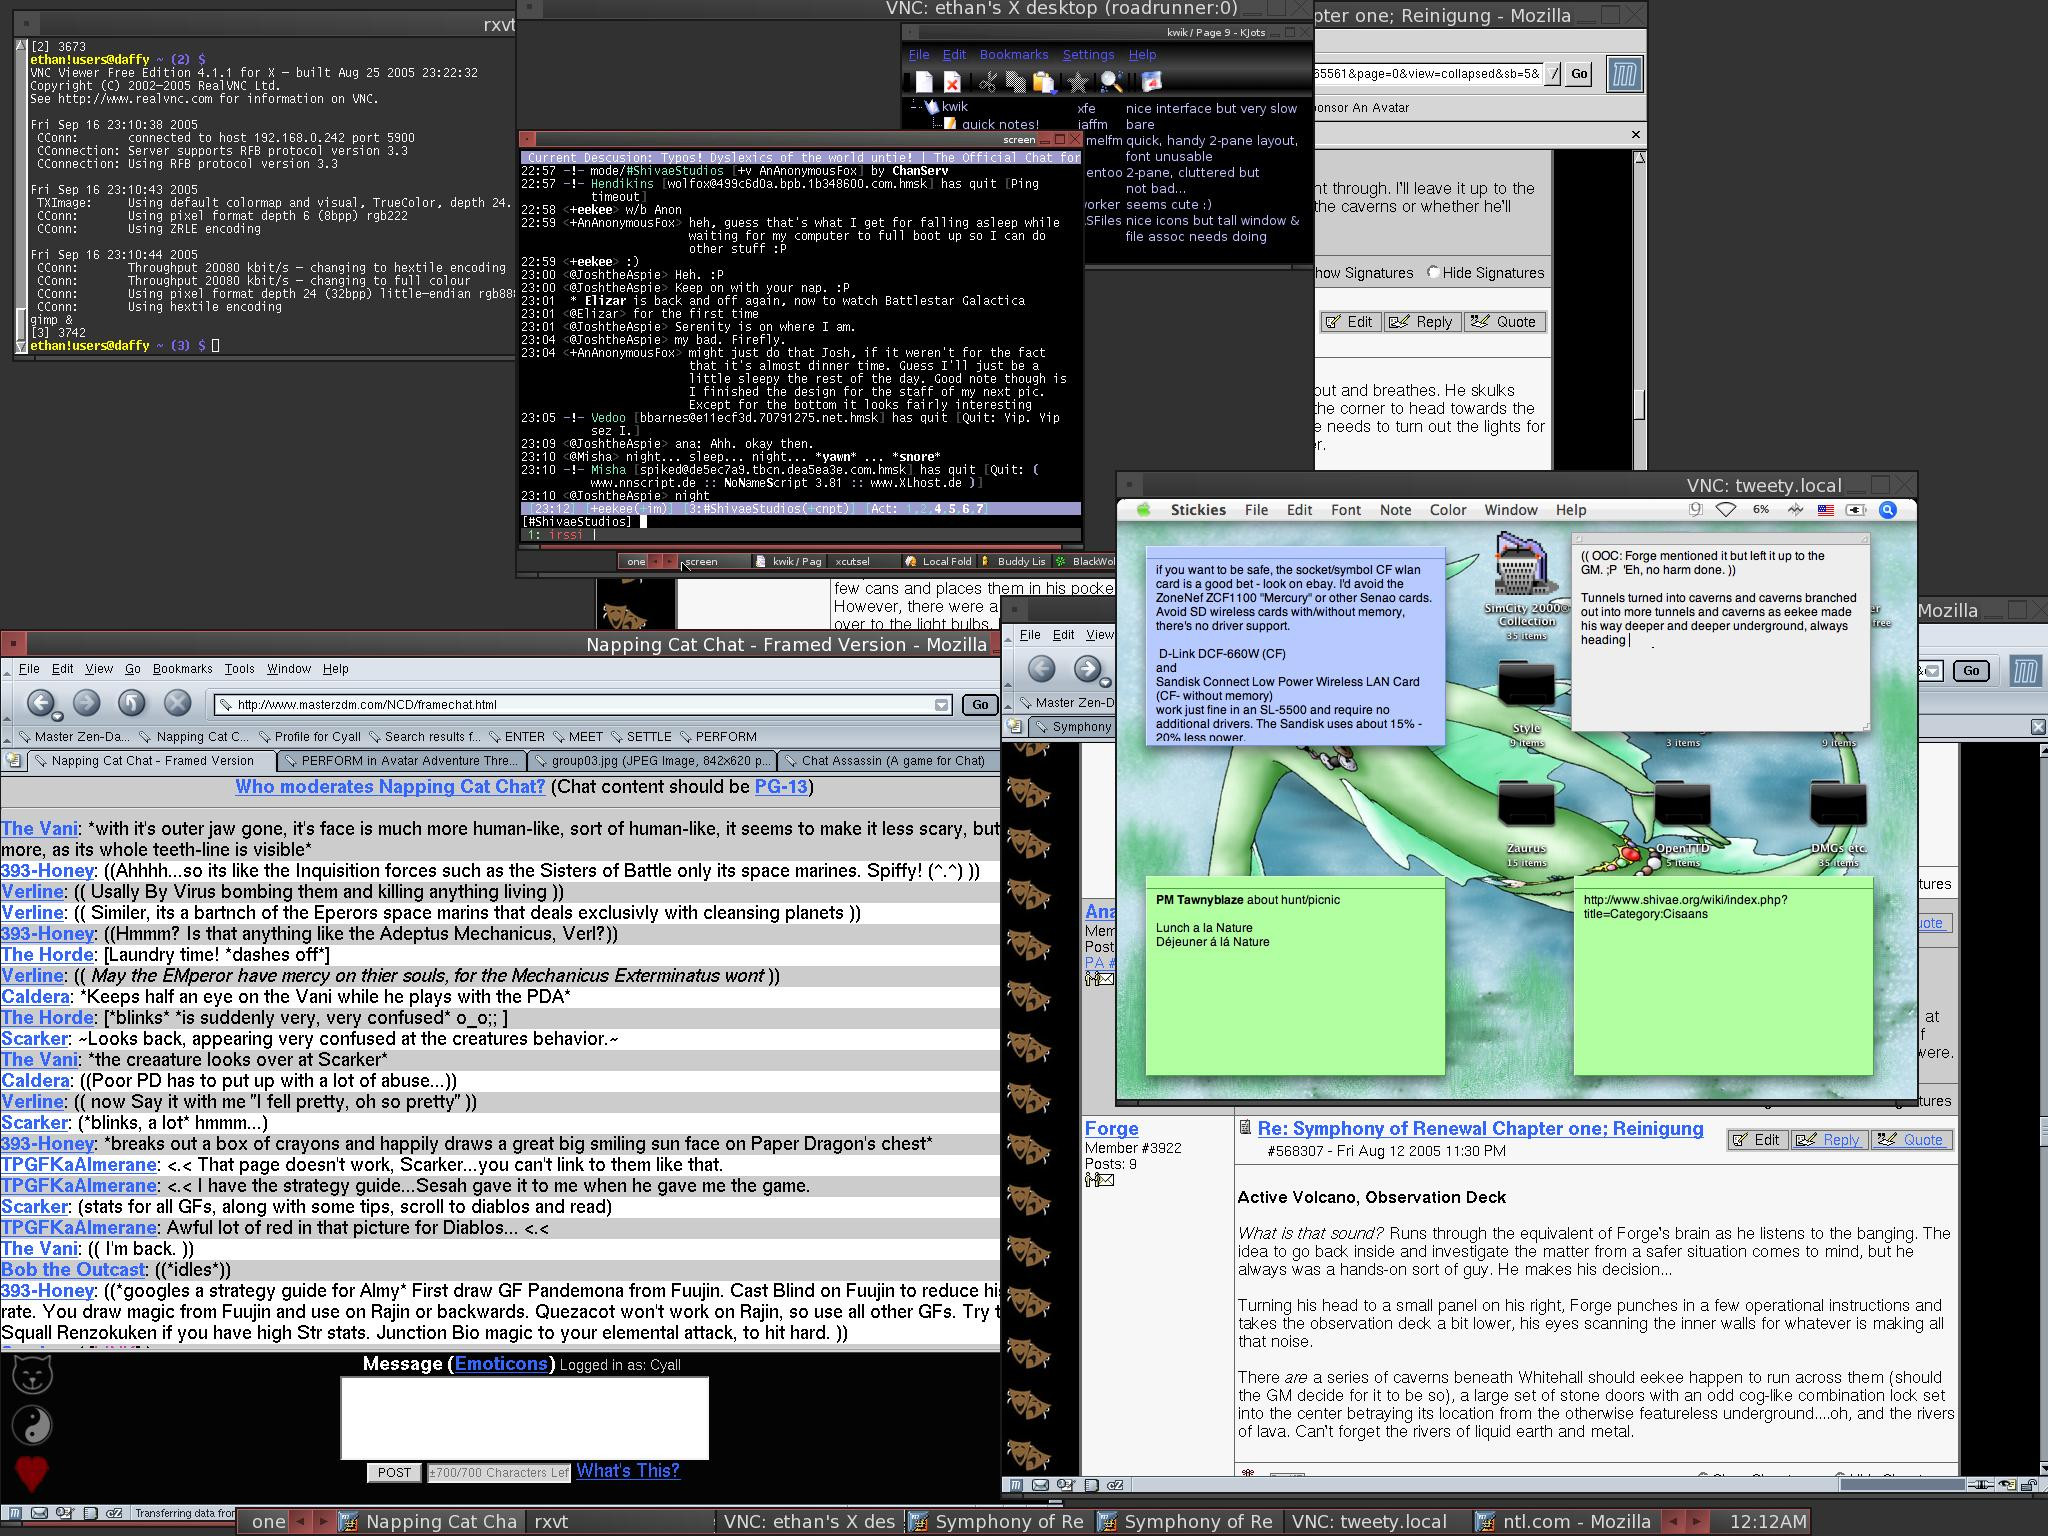This screenshot has width=2048, height=1536.
Task: Click Quote button on Forge's post
Action: [x=1911, y=1140]
